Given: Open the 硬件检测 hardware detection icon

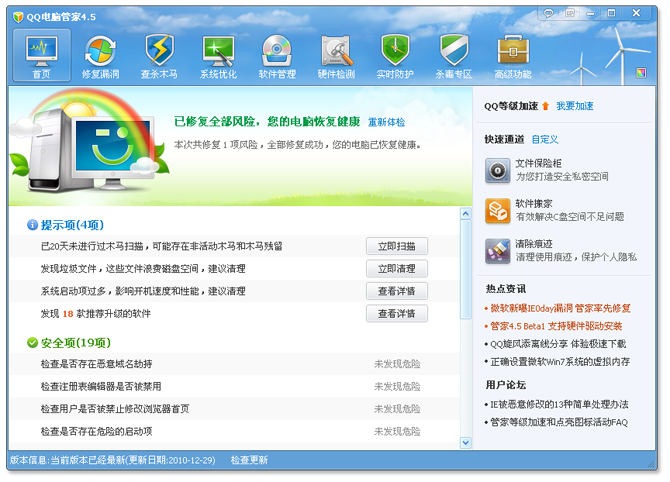Looking at the screenshot, I should point(336,56).
